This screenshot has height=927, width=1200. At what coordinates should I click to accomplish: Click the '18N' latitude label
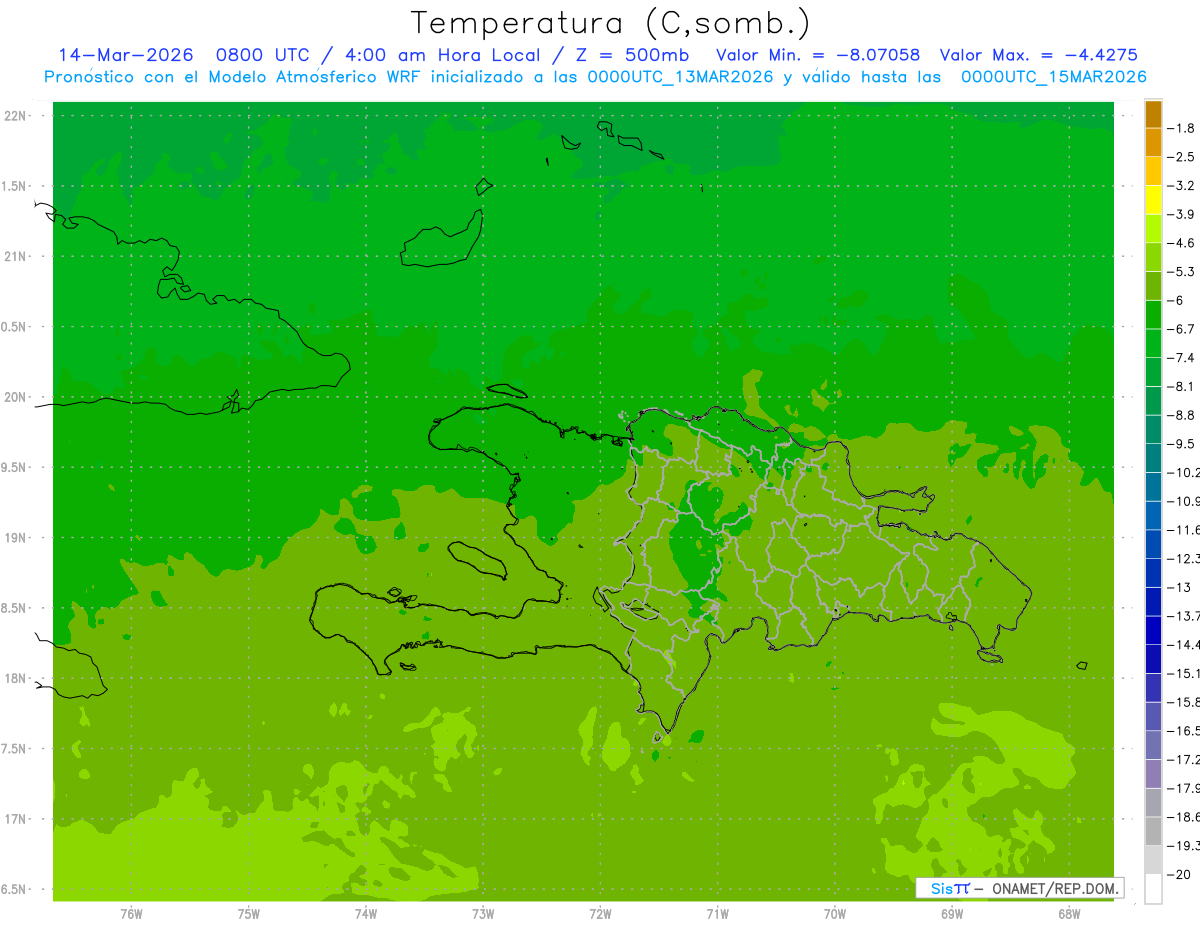[17, 678]
